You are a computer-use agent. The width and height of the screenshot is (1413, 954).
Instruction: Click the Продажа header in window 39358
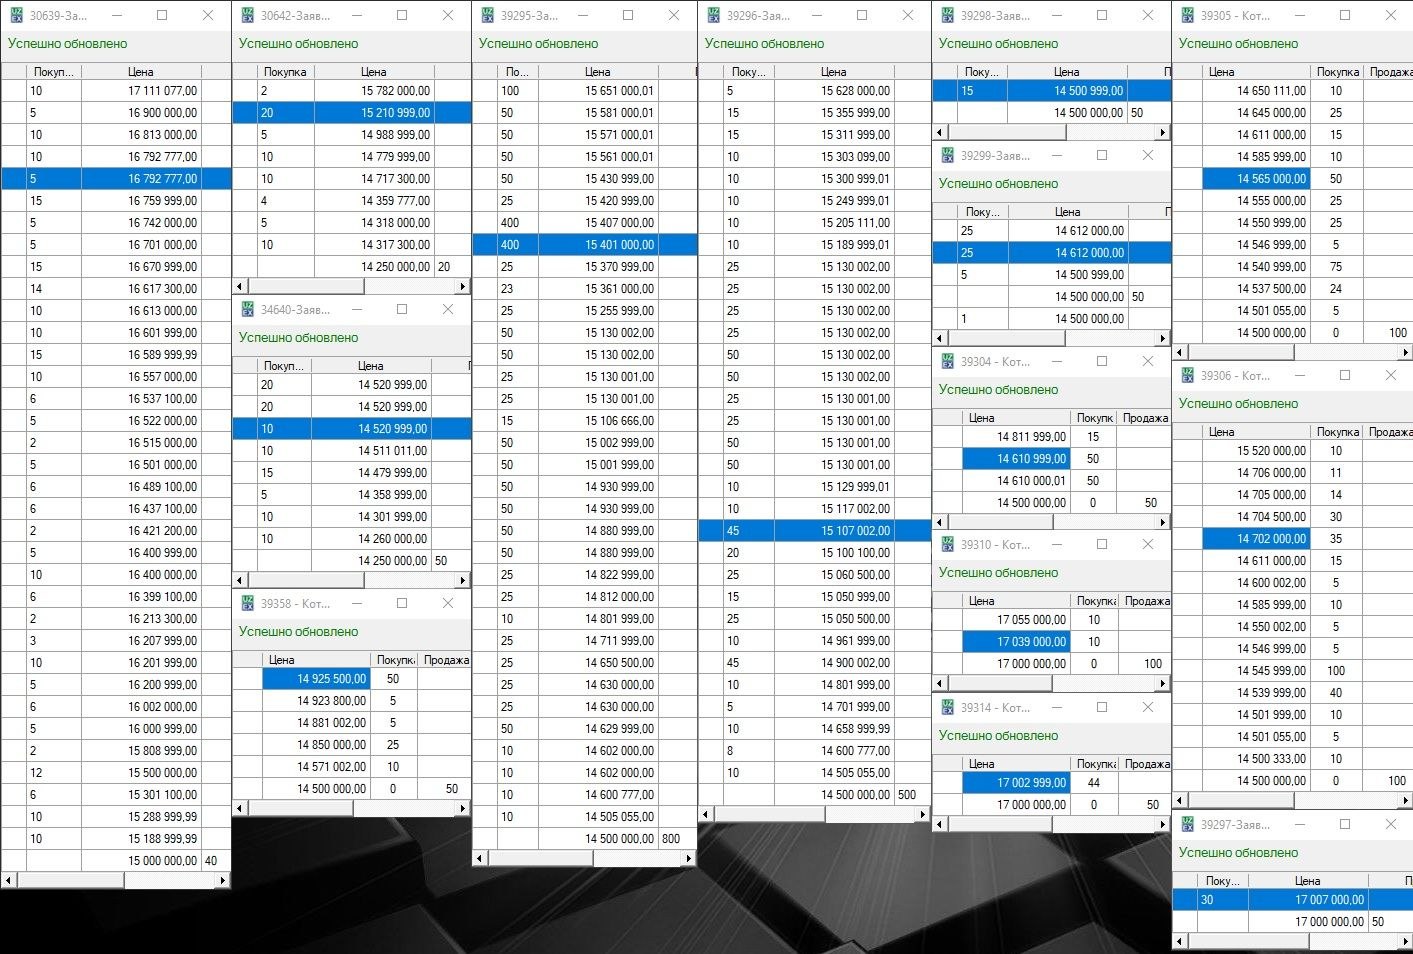point(445,660)
